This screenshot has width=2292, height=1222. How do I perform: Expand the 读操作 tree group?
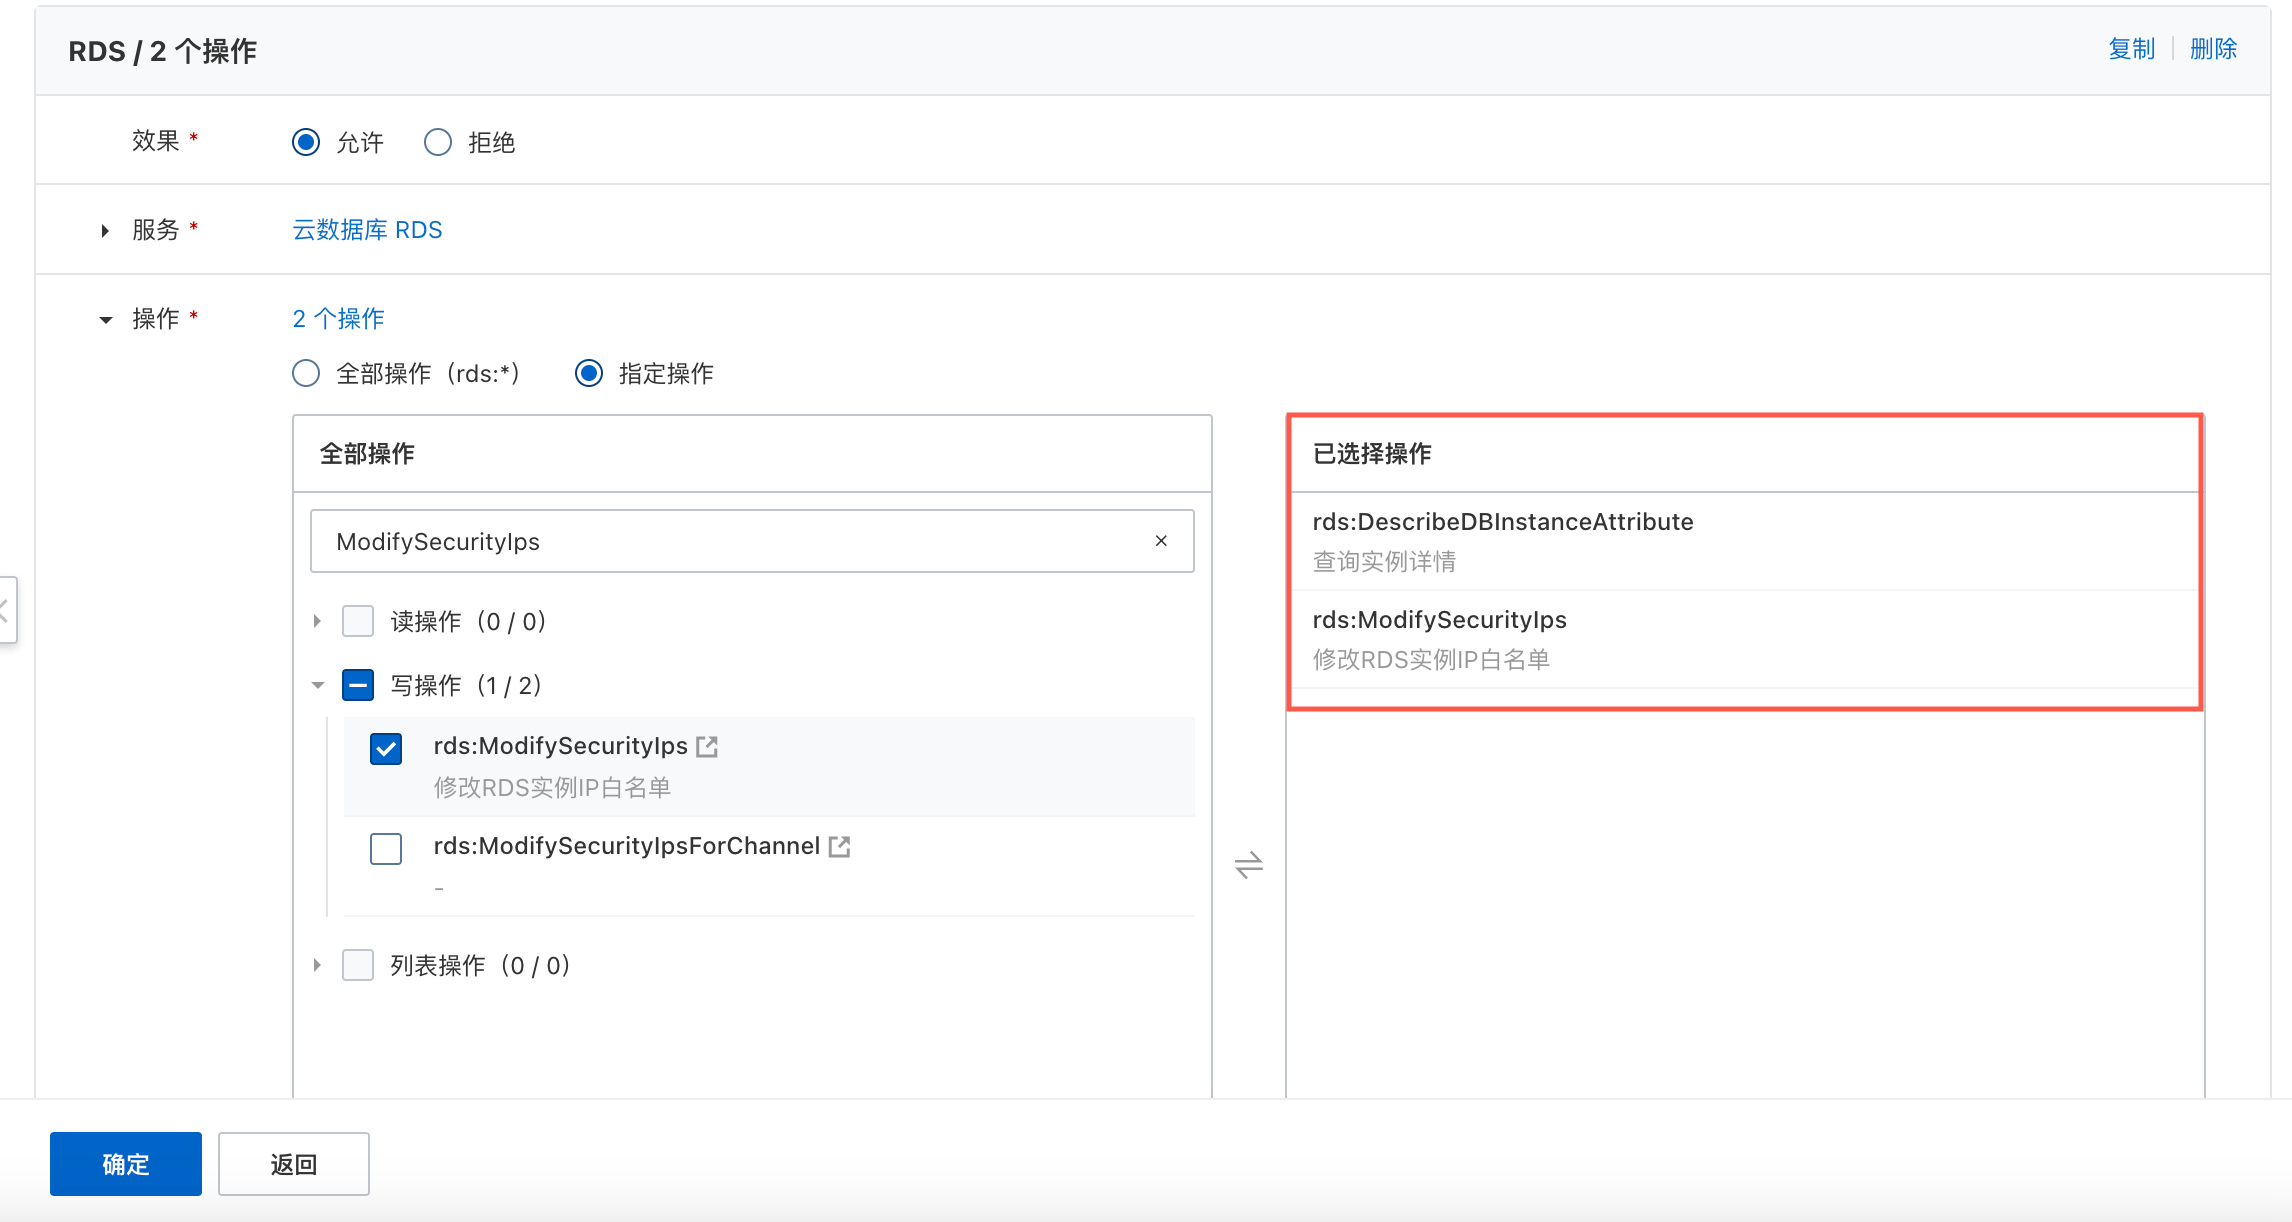[x=317, y=621]
